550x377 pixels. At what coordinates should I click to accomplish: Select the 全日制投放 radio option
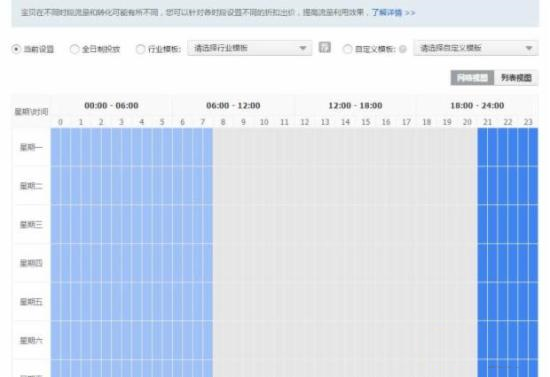tap(74, 49)
